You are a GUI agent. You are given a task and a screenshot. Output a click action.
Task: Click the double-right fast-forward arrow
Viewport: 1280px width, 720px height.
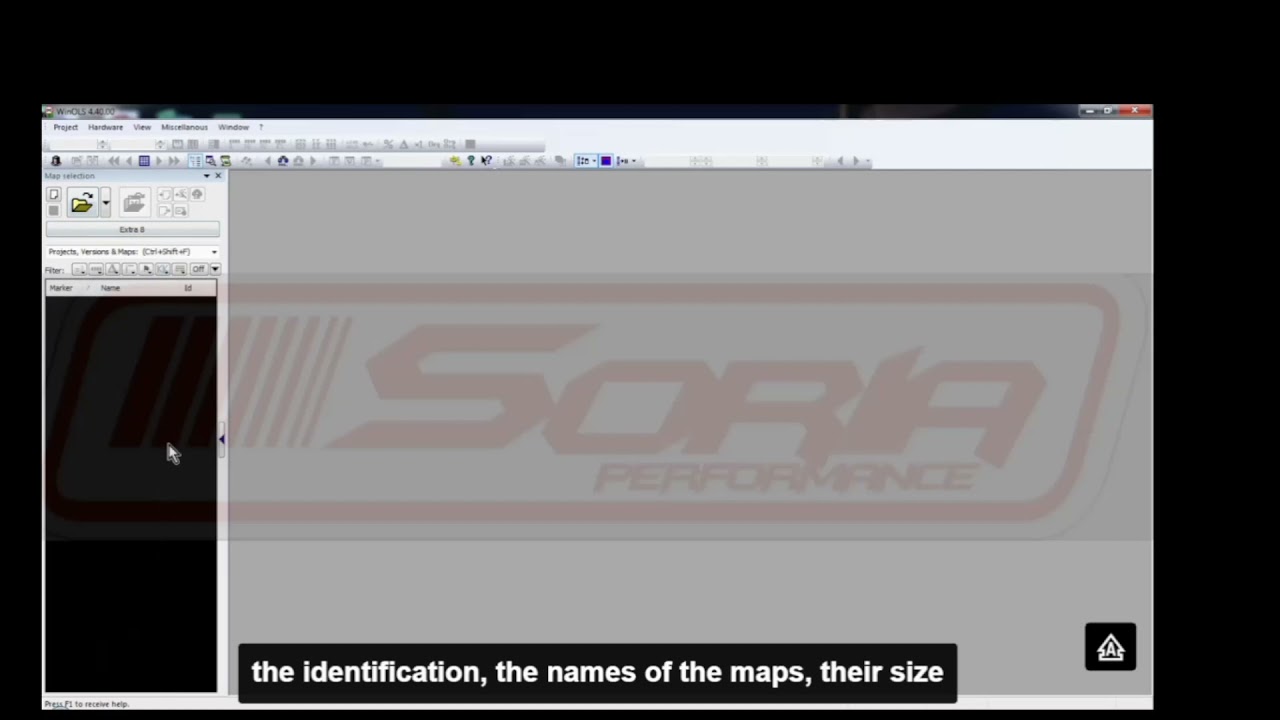(x=174, y=161)
